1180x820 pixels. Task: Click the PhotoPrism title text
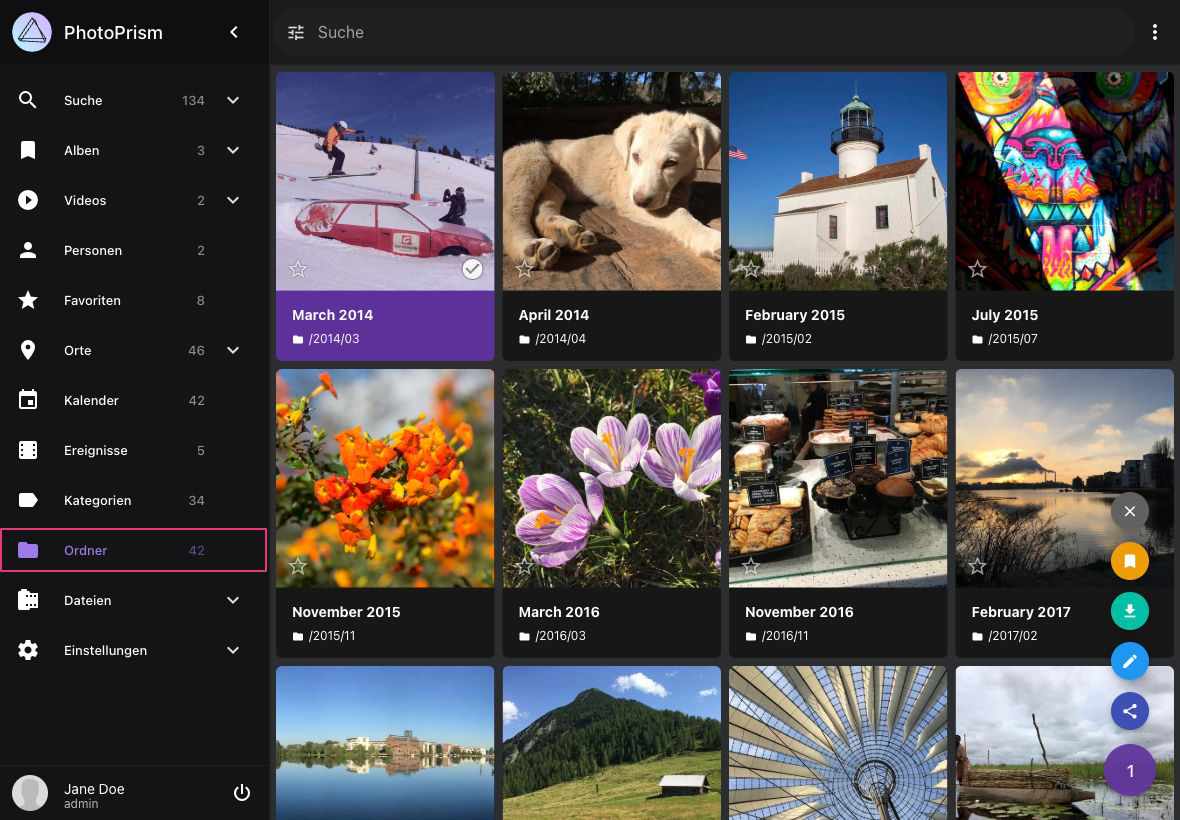[113, 32]
